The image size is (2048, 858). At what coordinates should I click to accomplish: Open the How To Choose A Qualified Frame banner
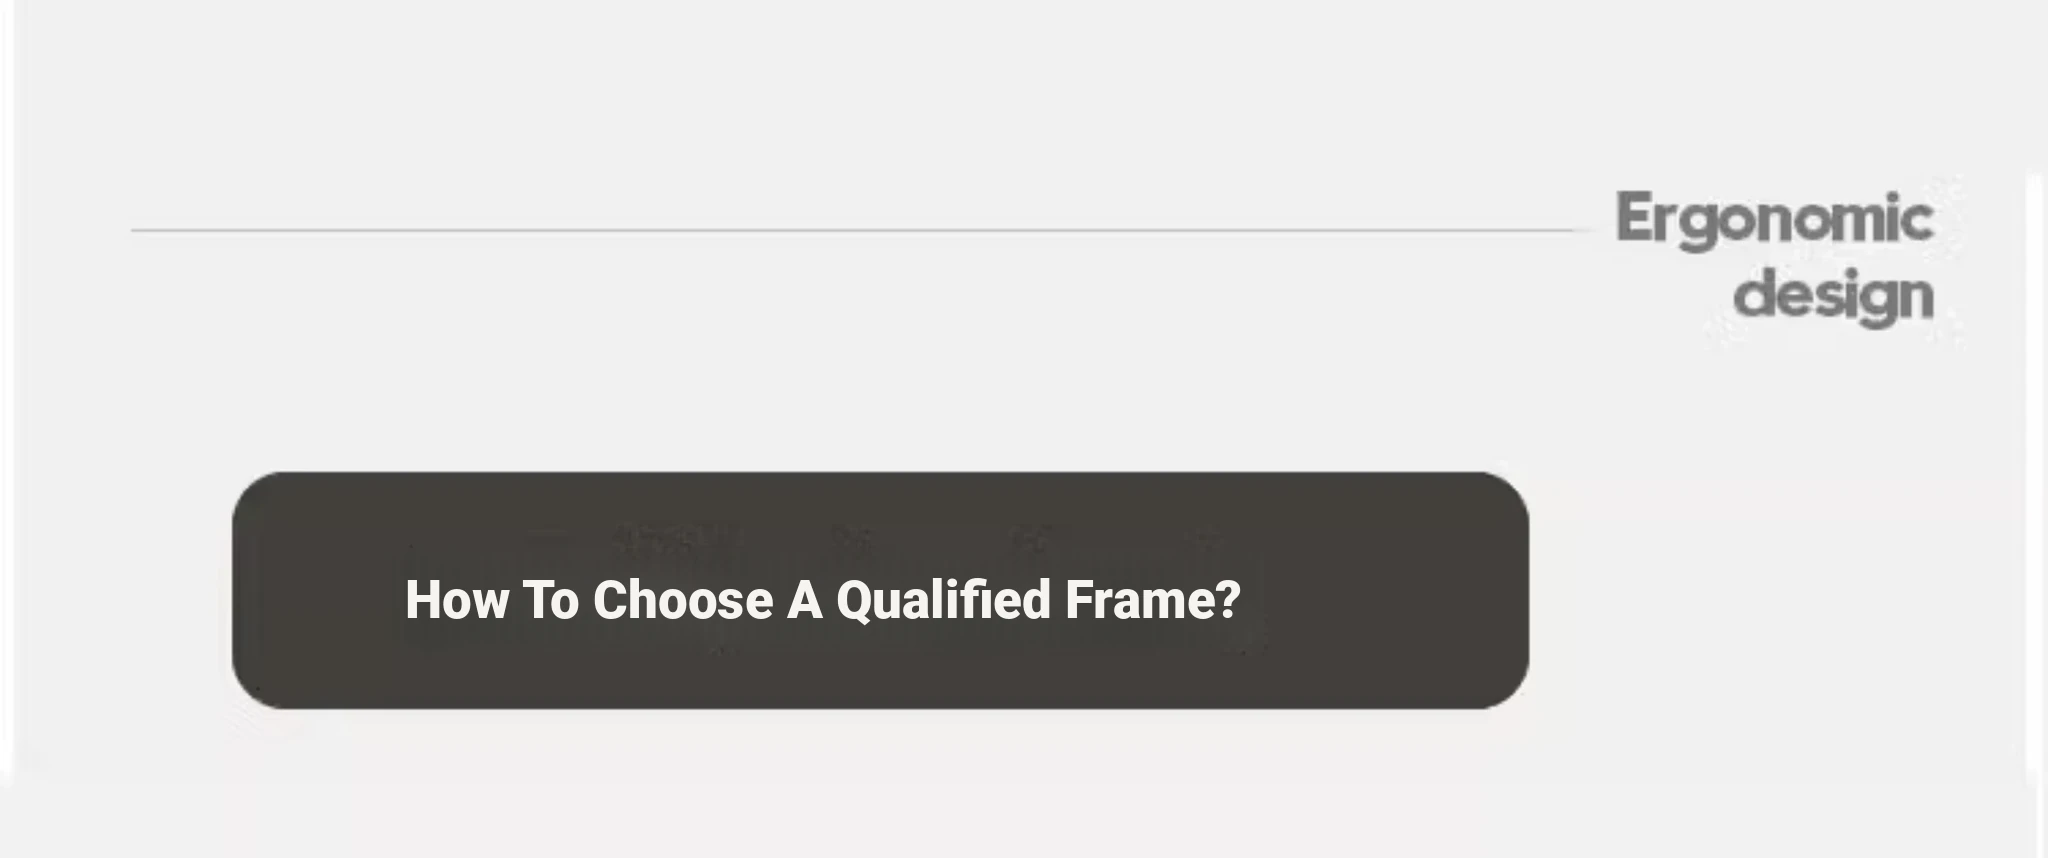click(x=880, y=590)
